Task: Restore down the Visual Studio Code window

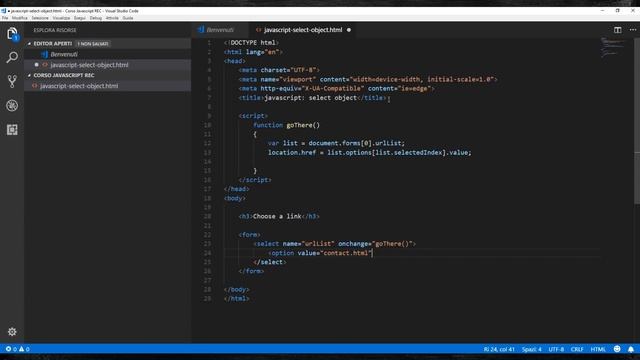Action: 618,11
